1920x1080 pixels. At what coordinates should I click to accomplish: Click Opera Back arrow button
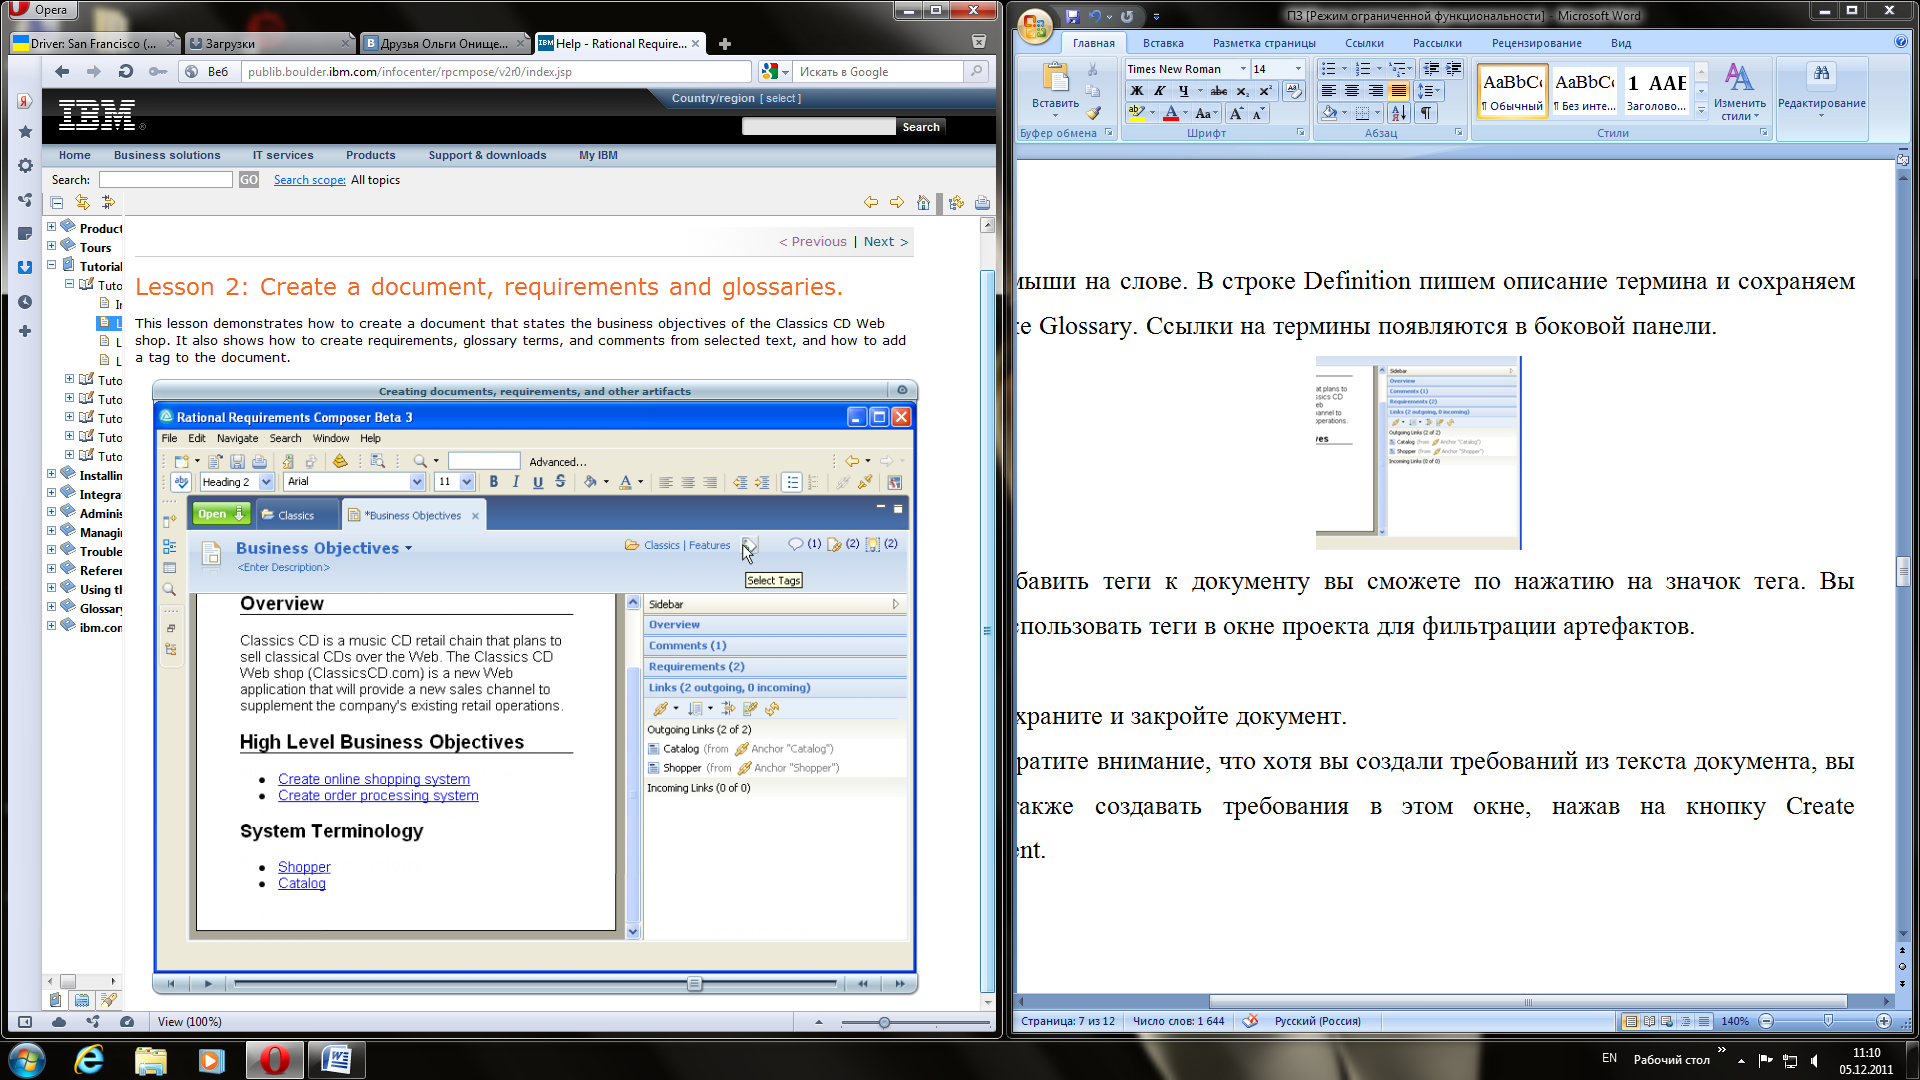coord(62,71)
